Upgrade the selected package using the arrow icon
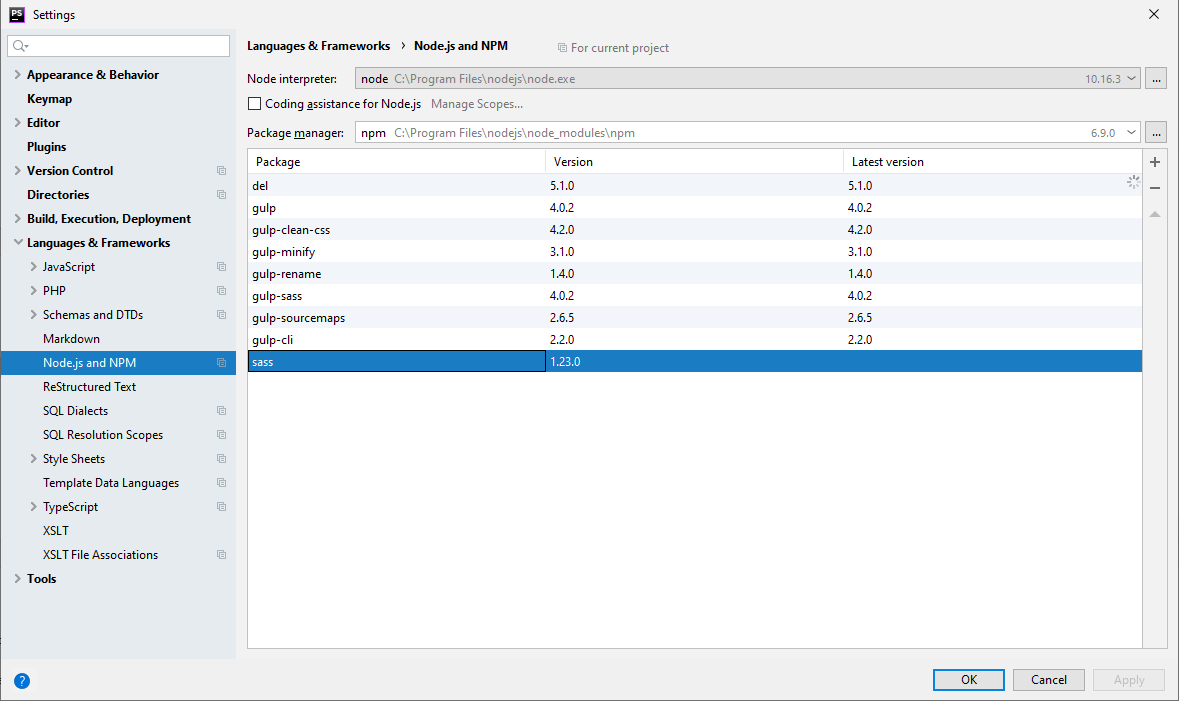This screenshot has height=701, width=1179. pos(1155,212)
